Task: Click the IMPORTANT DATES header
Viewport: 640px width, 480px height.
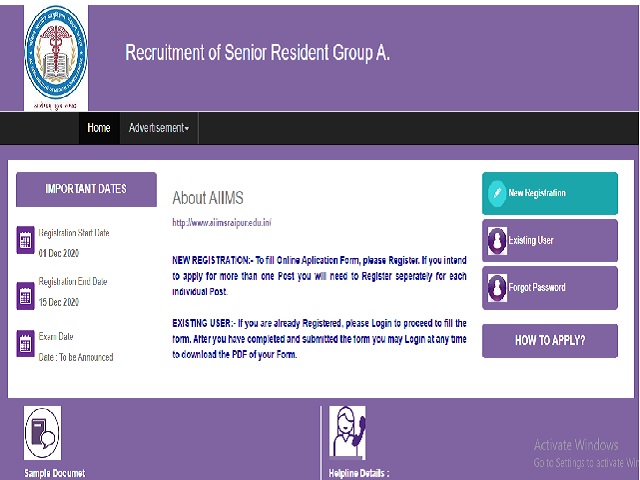Action: tap(86, 189)
